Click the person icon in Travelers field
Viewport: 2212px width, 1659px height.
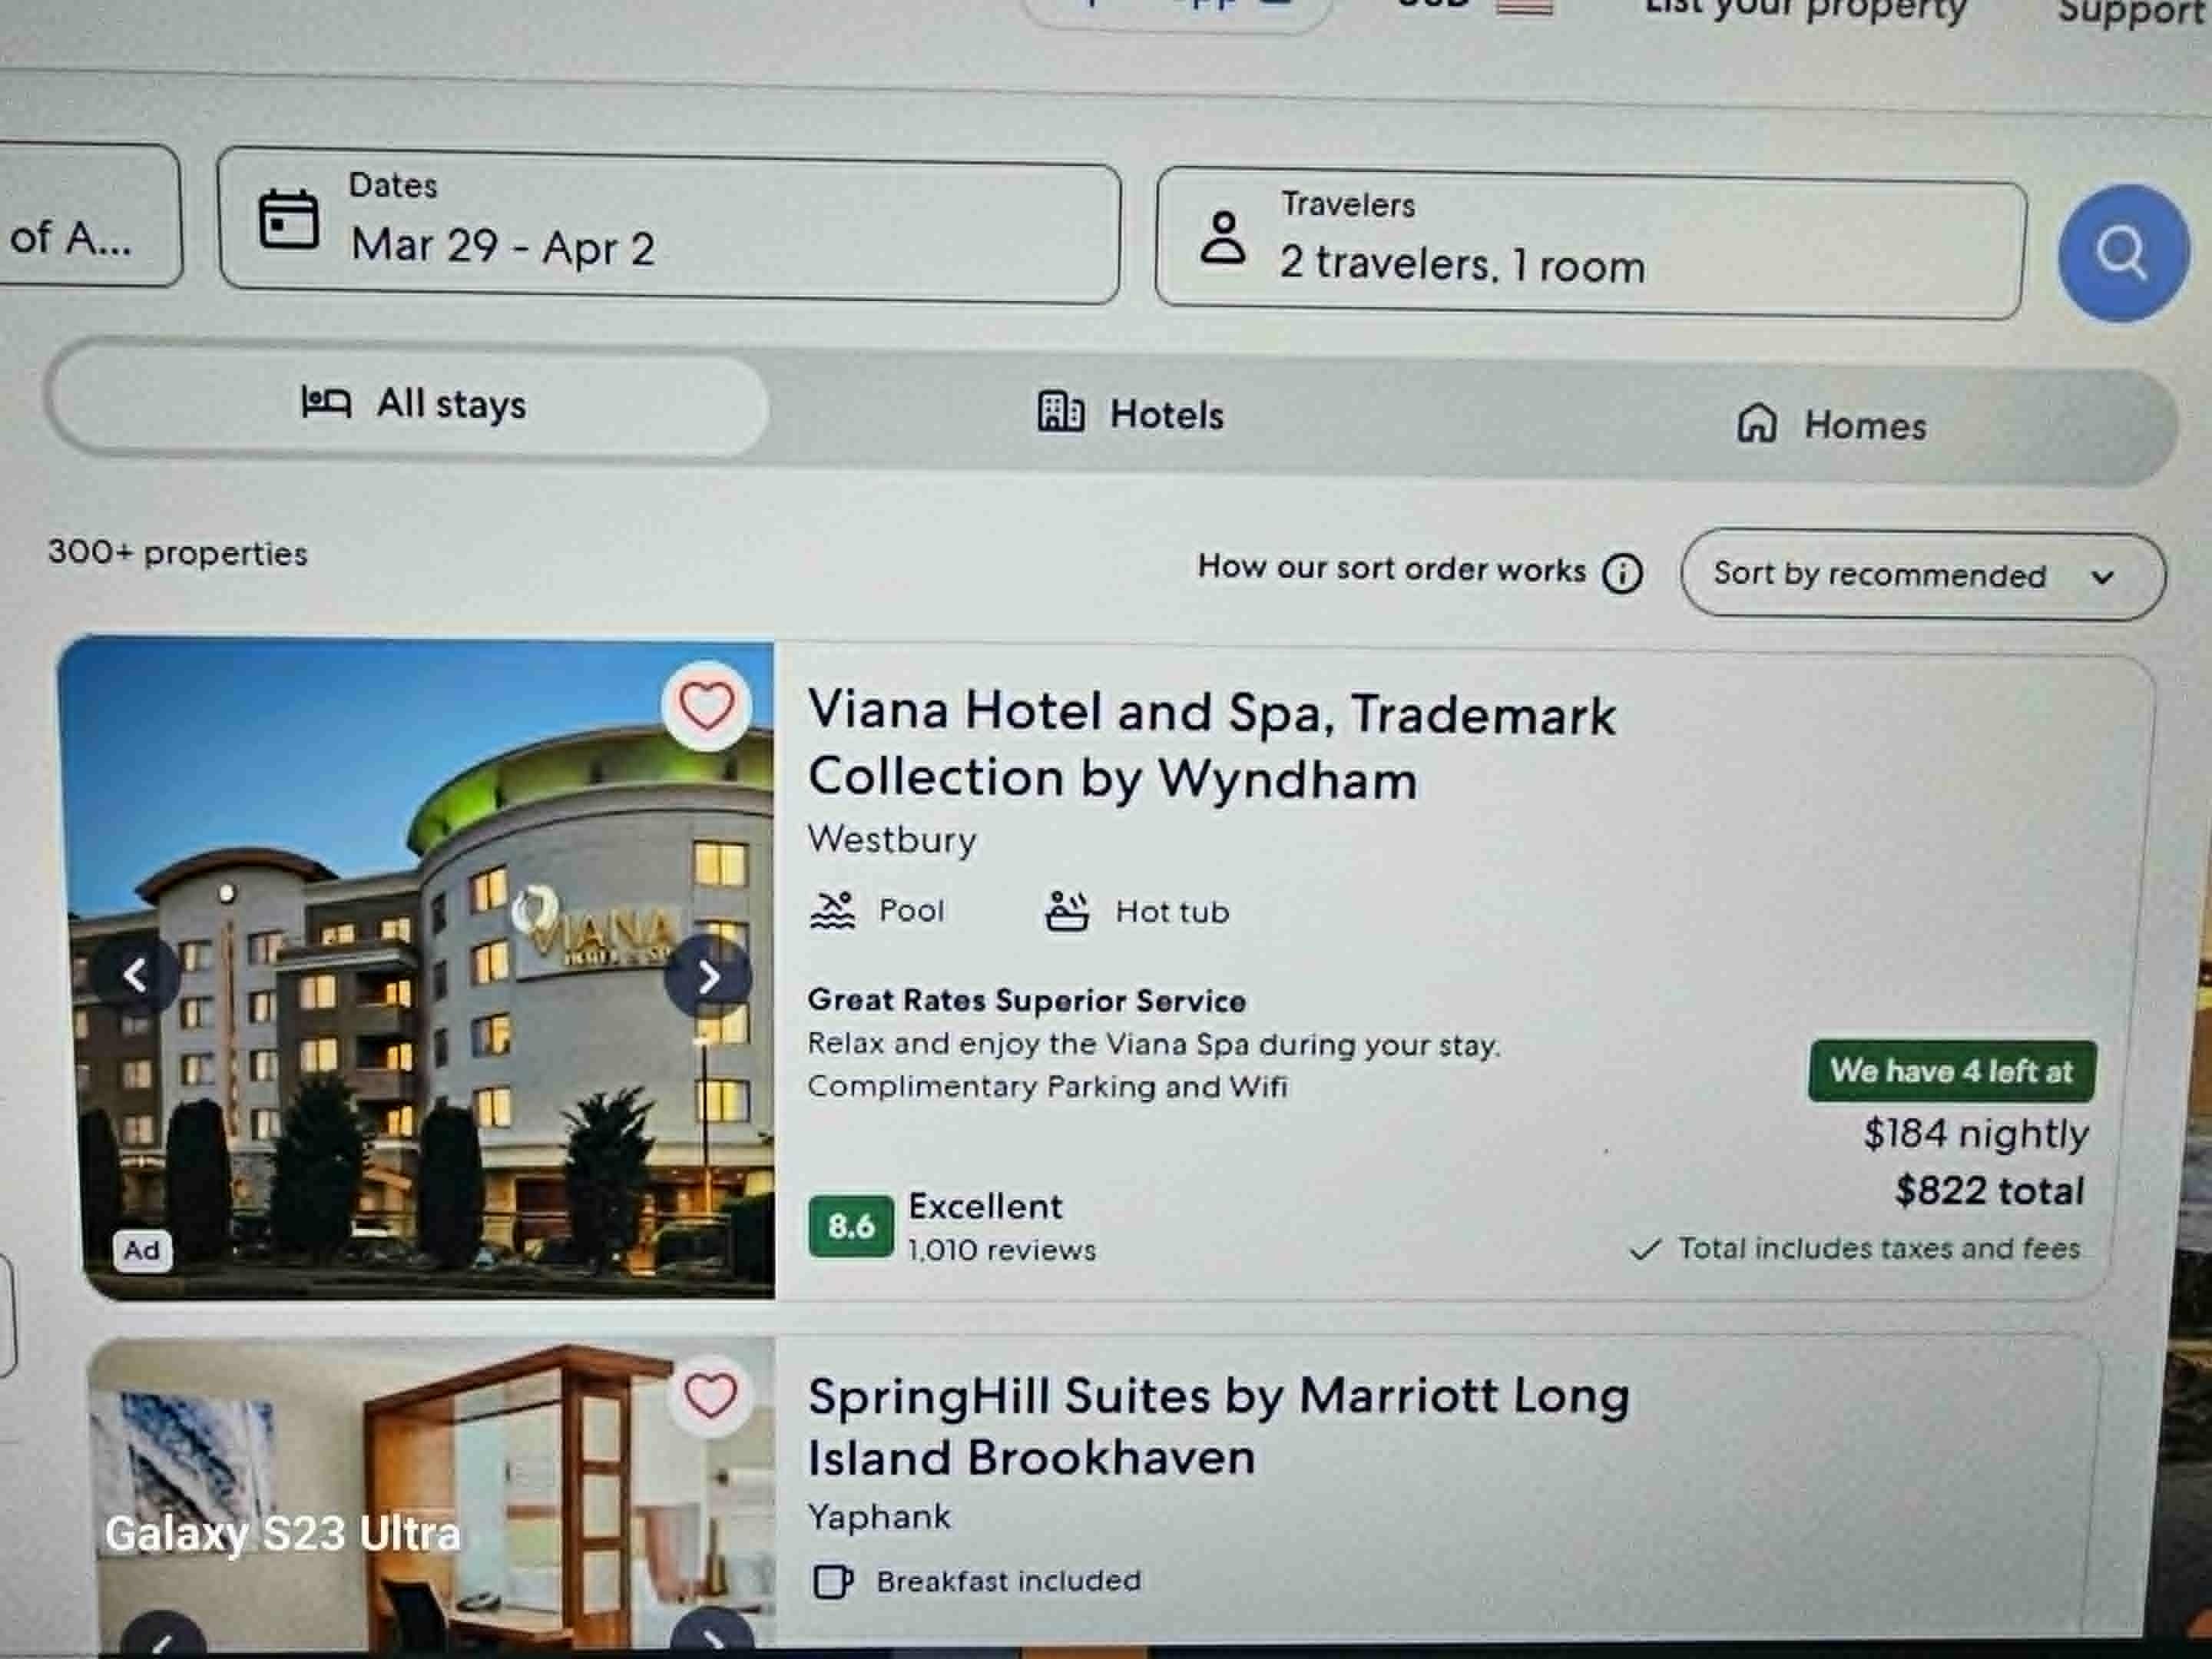click(1223, 238)
